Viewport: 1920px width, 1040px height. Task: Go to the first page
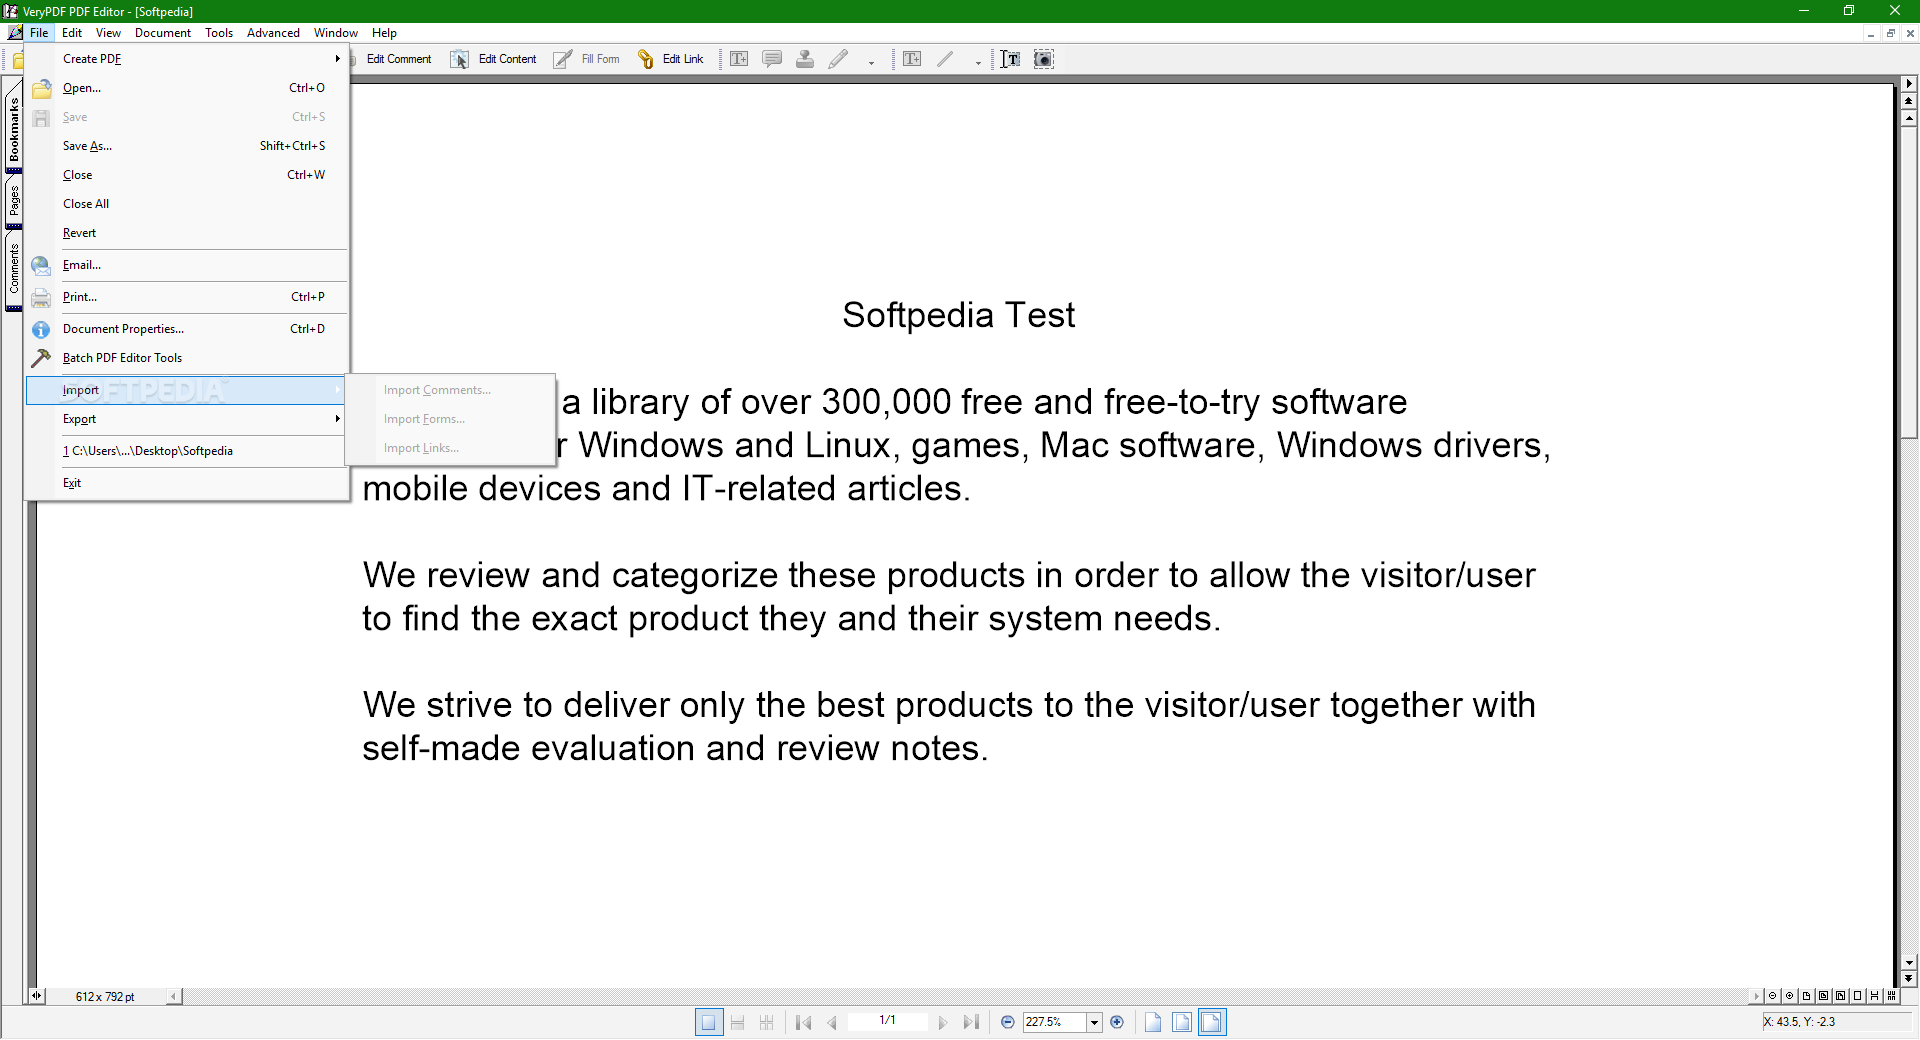(x=804, y=1022)
